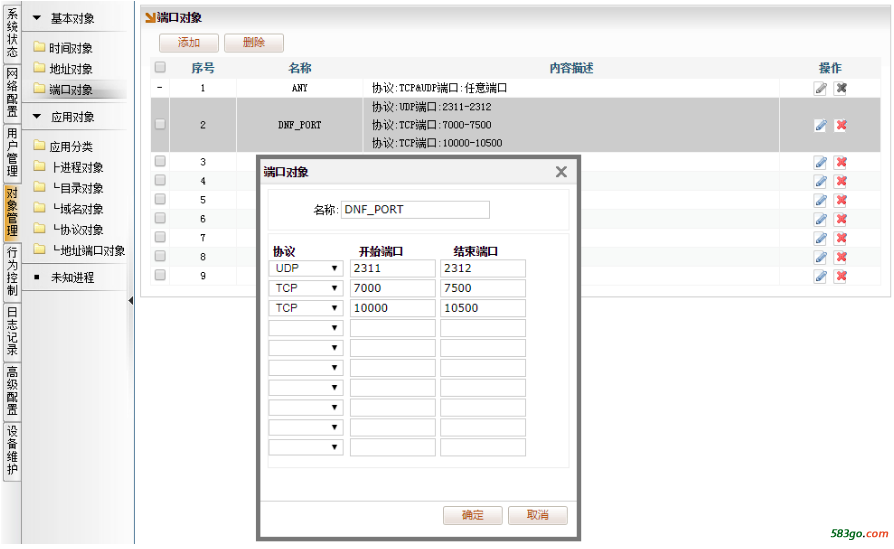Collapse the 基本对象 section
The image size is (894, 549).
click(x=37, y=18)
